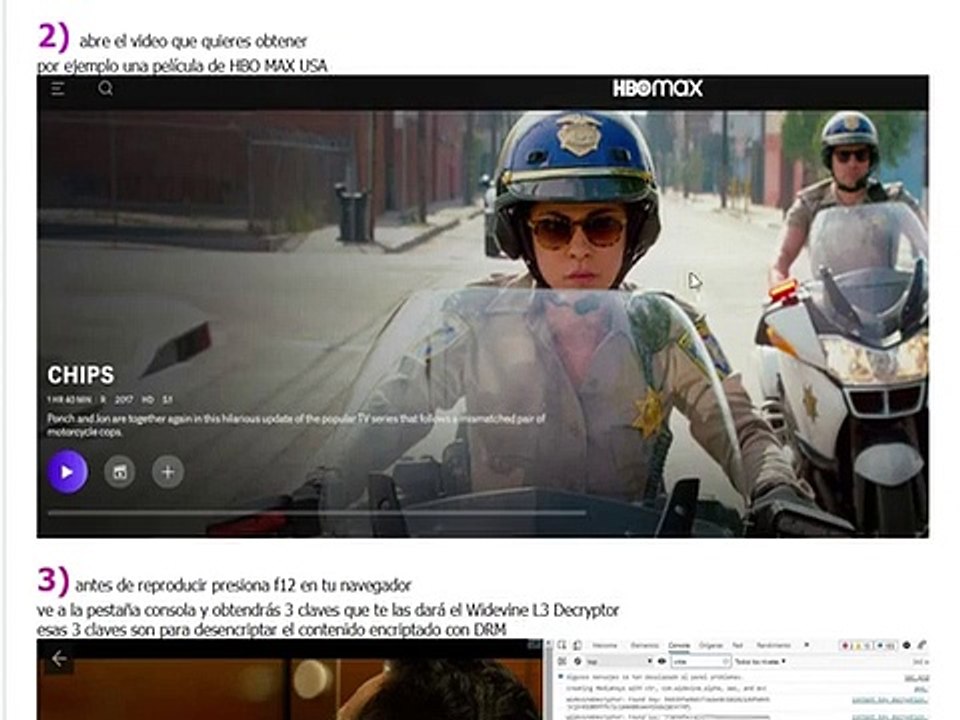960x720 pixels.
Task: Open the HBO Max hamburger menu
Action: (x=58, y=89)
